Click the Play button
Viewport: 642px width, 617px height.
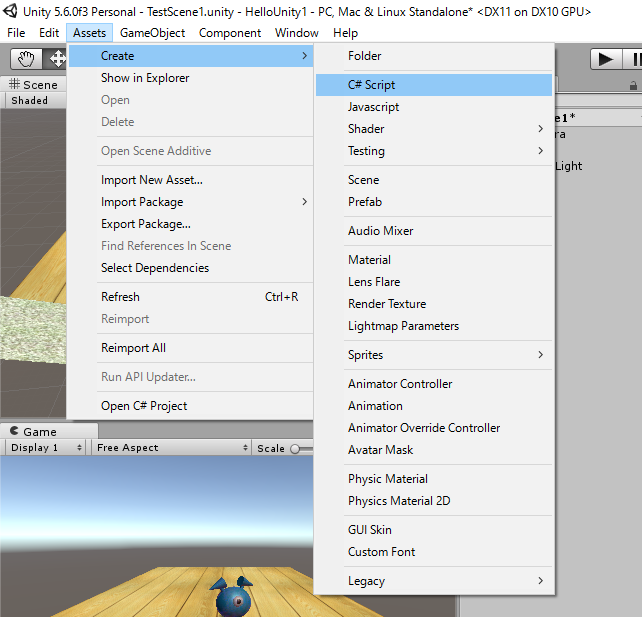(x=606, y=59)
